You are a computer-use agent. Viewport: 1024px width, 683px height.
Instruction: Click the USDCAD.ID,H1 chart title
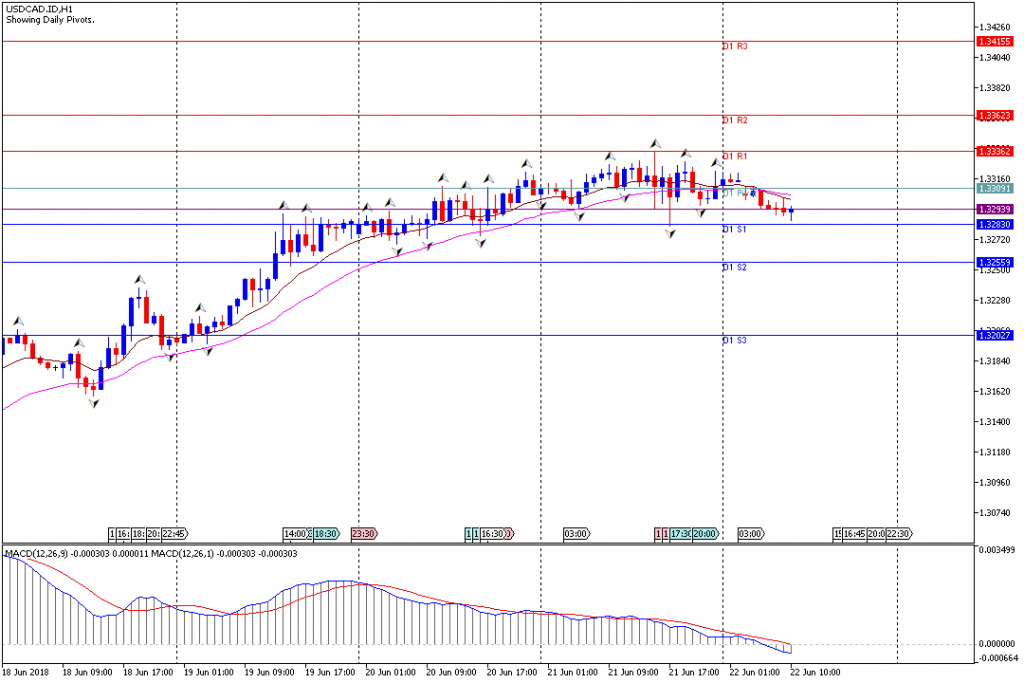click(40, 10)
